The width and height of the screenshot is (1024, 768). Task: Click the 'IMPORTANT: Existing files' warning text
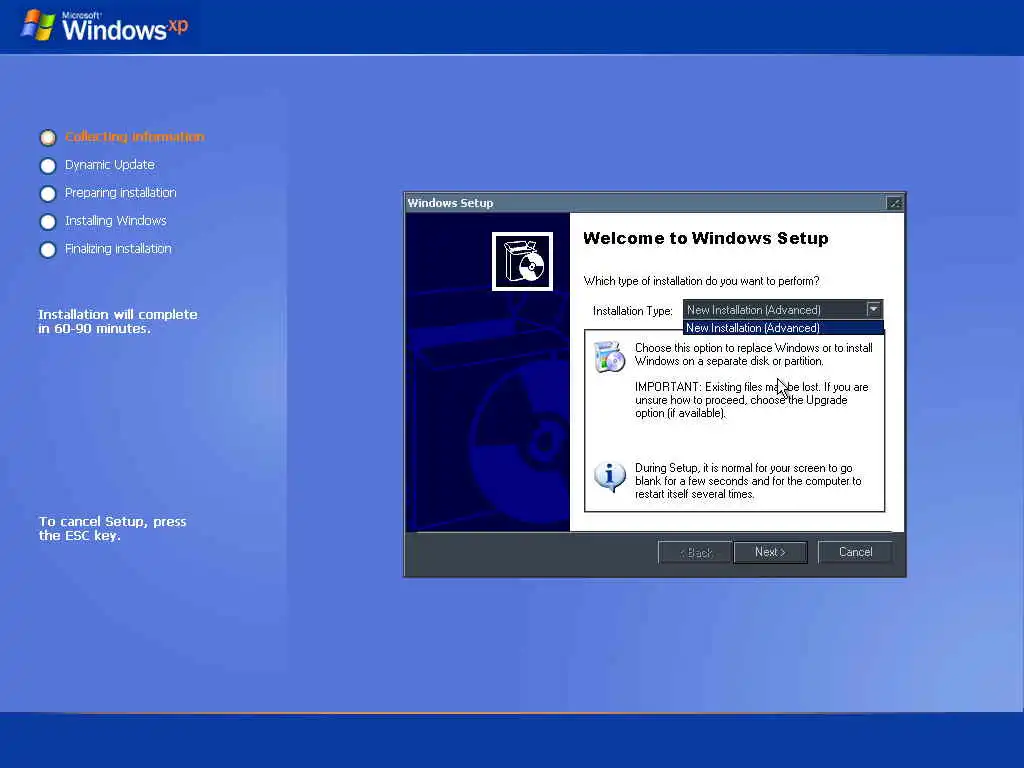point(752,400)
